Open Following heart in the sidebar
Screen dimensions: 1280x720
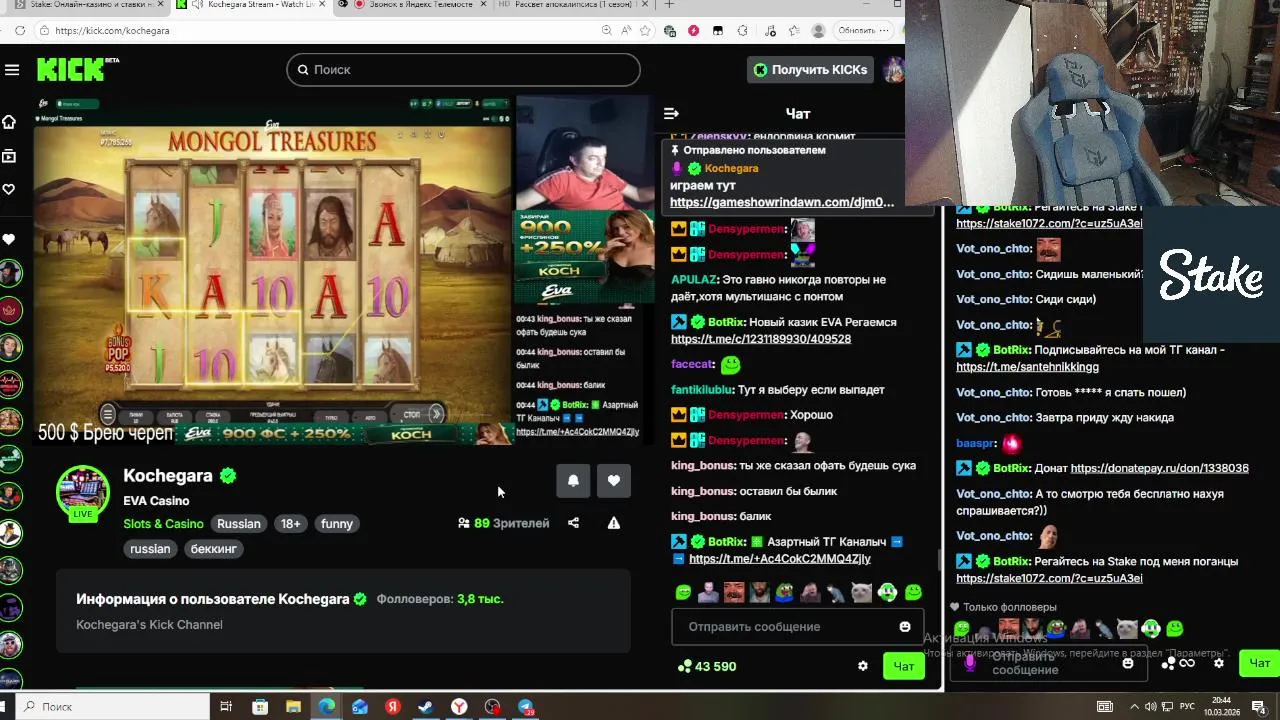[9, 189]
